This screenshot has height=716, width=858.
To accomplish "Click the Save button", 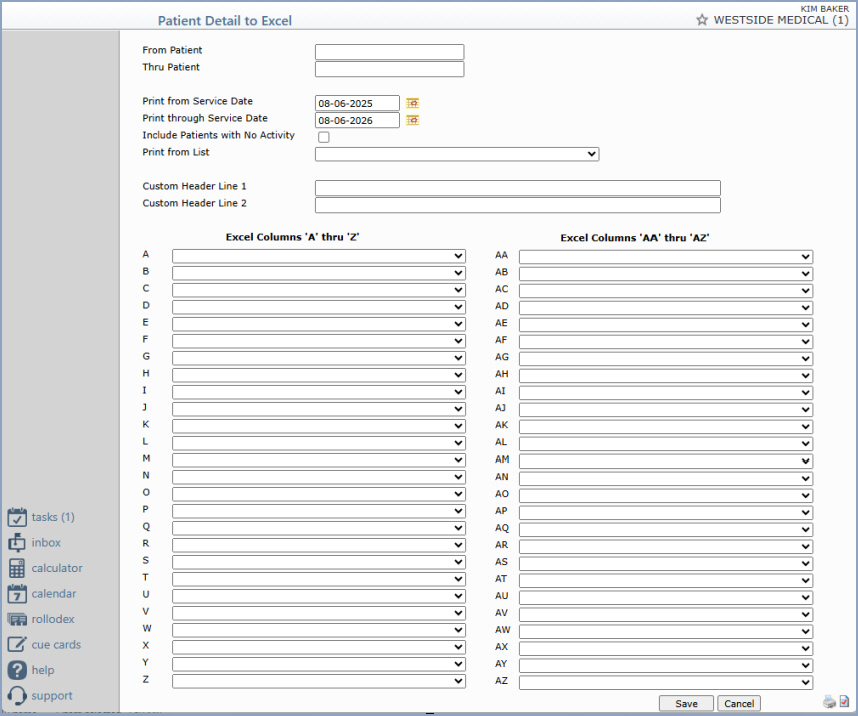I will click(686, 703).
